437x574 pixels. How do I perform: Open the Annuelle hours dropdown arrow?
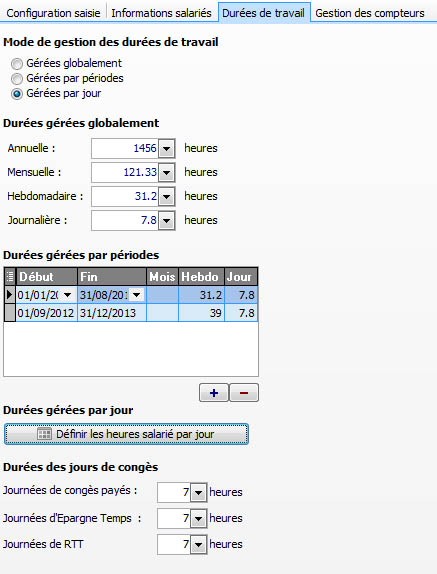(x=167, y=149)
